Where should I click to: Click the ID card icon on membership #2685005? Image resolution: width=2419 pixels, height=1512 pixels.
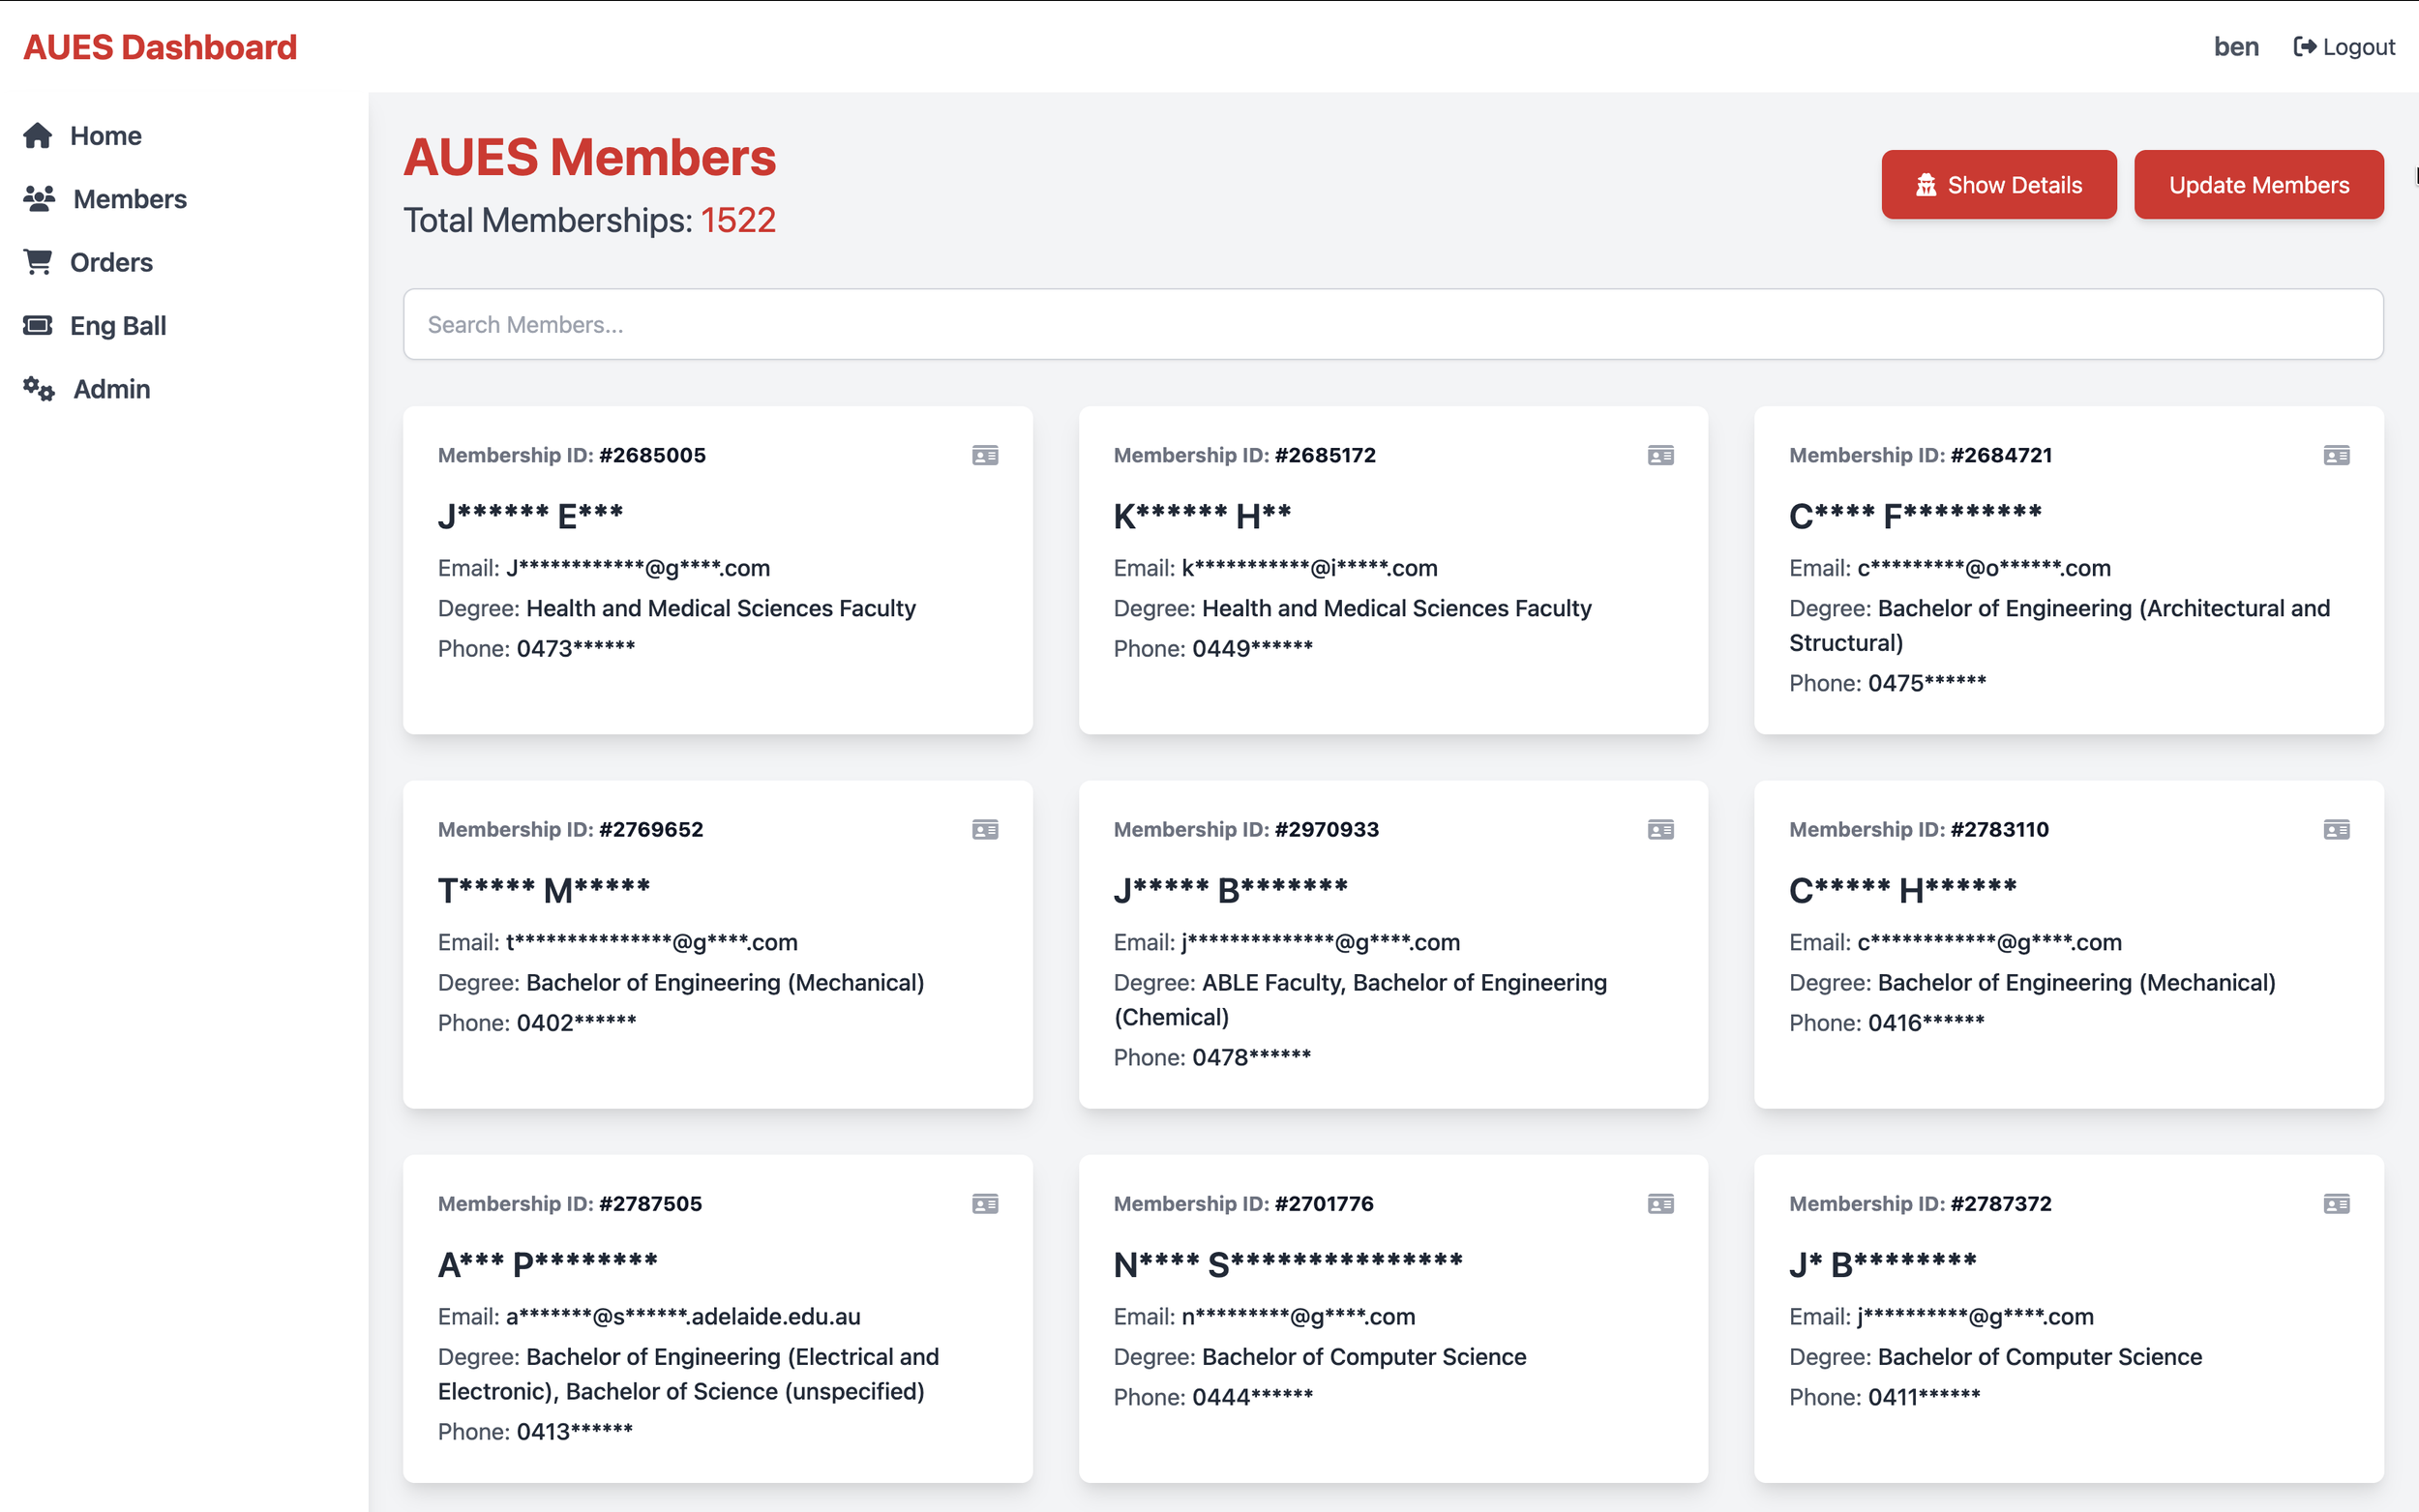click(984, 456)
